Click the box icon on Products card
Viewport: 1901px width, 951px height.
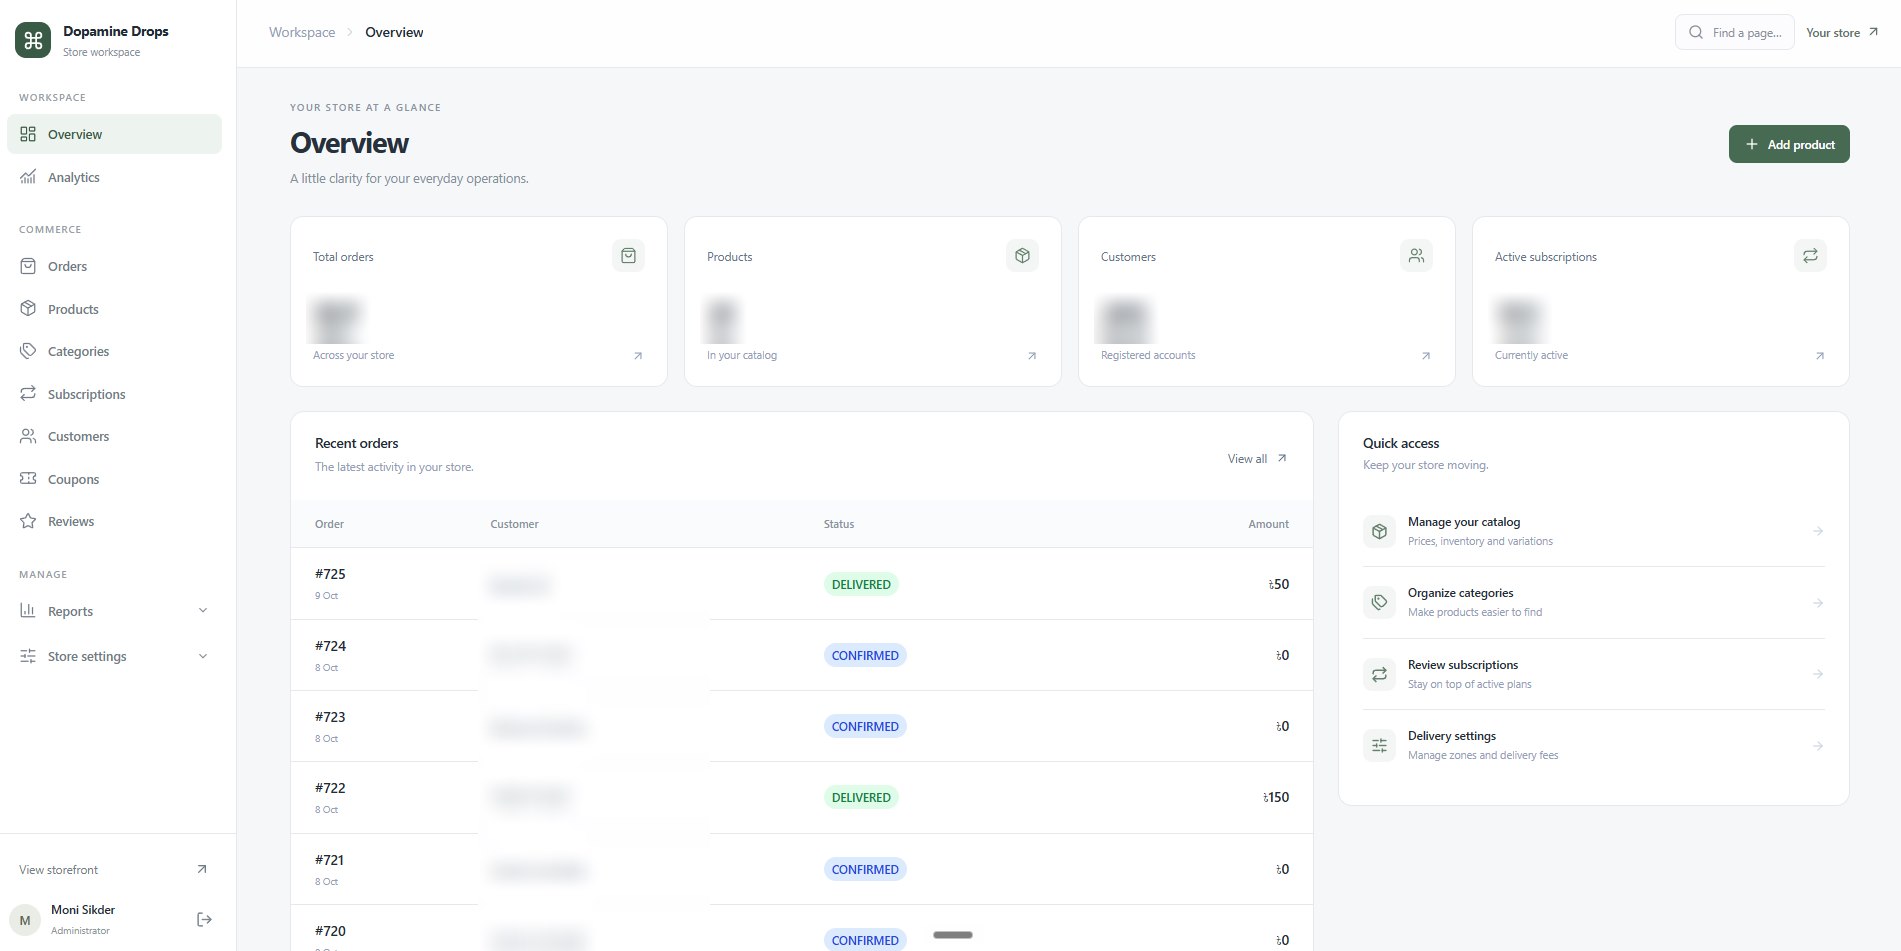tap(1022, 256)
